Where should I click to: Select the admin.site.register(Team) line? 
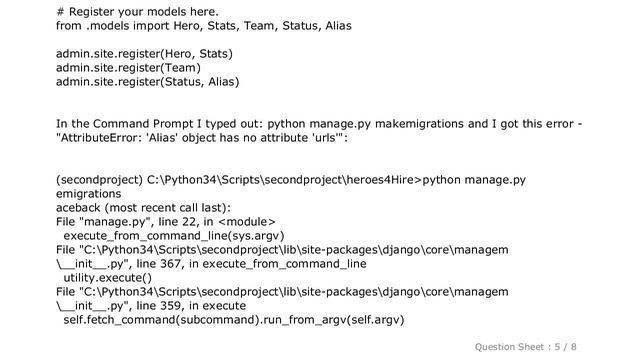tap(128, 68)
